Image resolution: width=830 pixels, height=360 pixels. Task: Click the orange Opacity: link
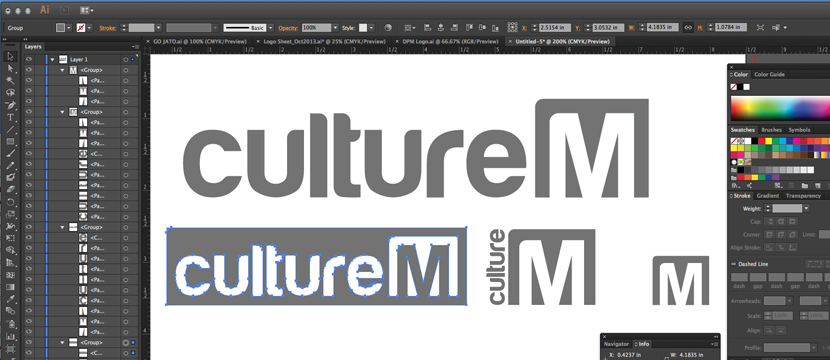(289, 28)
